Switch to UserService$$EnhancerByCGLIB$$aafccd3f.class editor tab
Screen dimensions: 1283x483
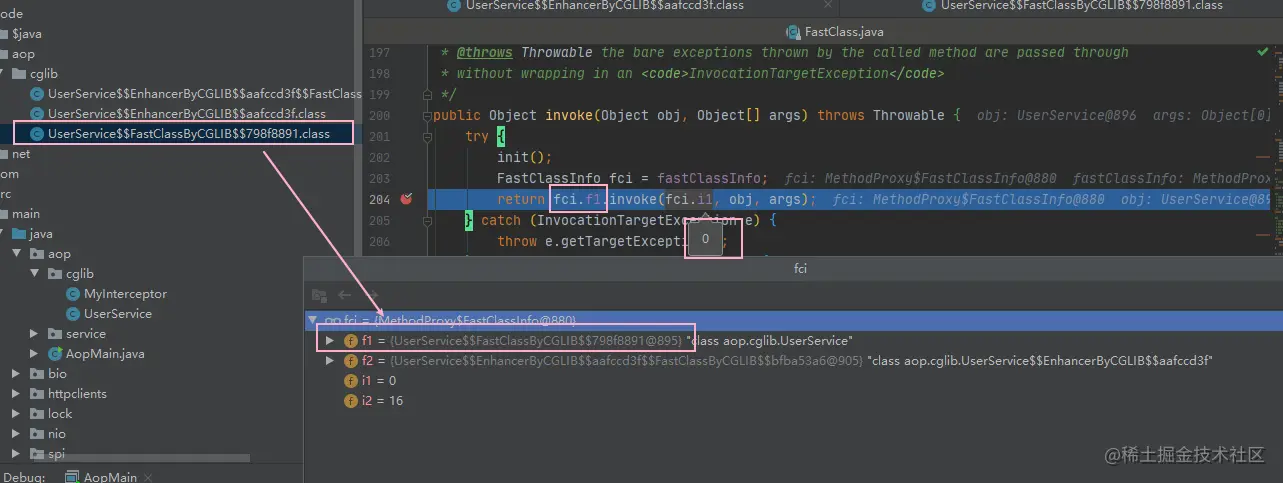click(x=604, y=5)
